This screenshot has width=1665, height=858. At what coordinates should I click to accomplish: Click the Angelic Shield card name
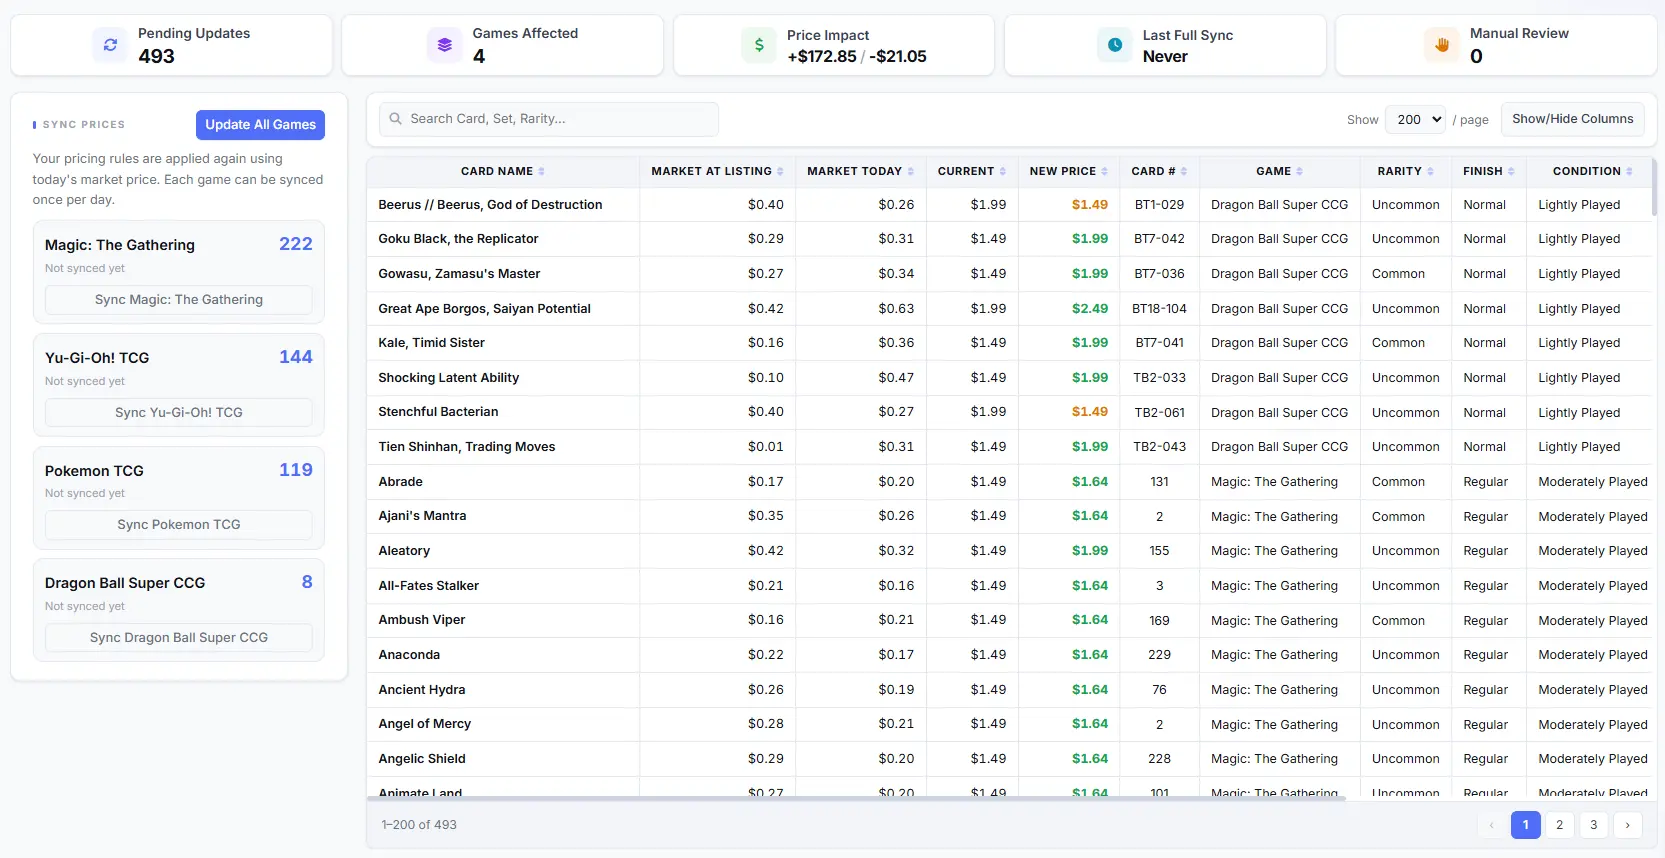pyautogui.click(x=422, y=759)
